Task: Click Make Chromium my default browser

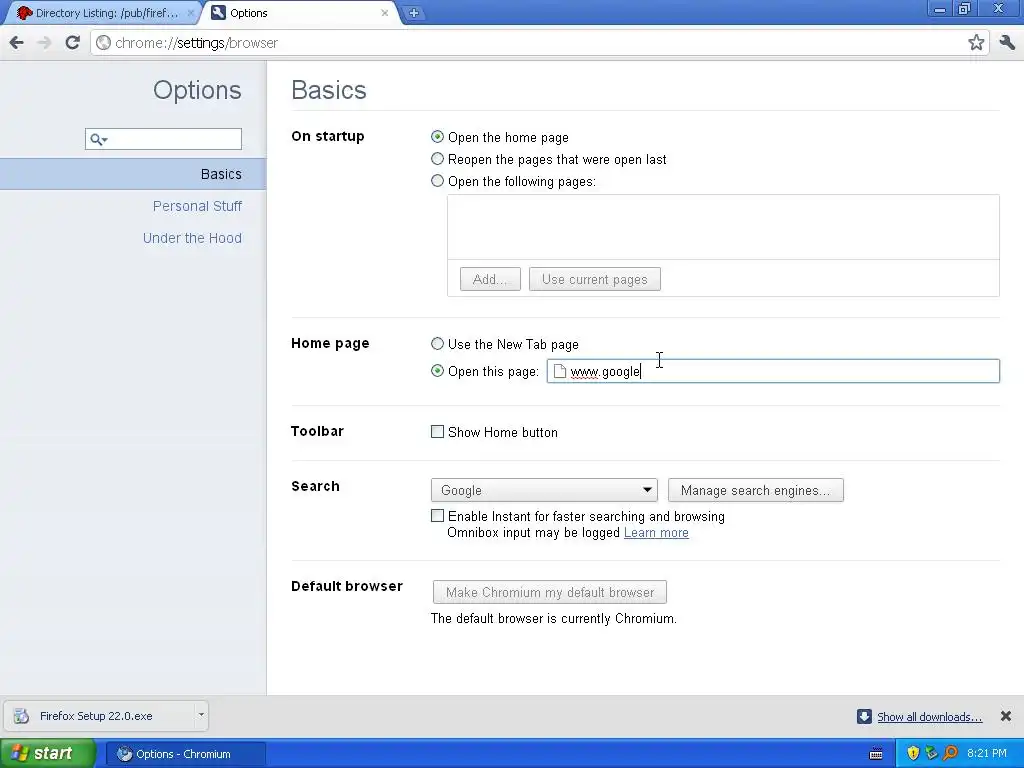Action: pos(550,592)
